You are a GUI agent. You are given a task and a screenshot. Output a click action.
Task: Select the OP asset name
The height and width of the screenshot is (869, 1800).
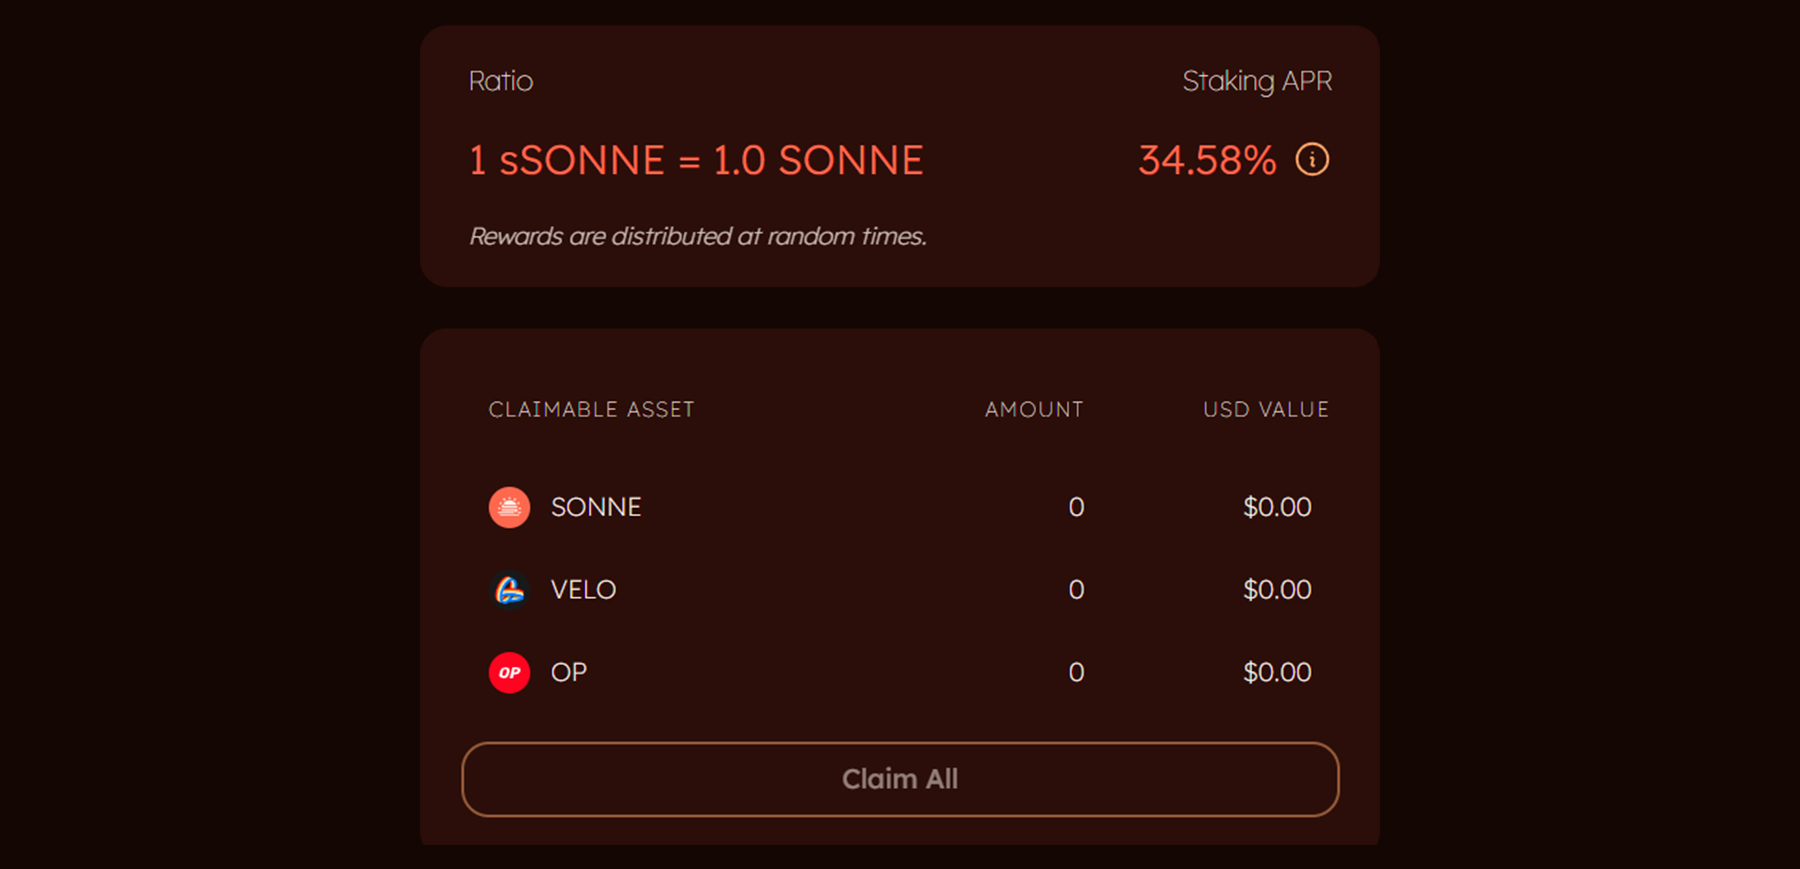click(x=569, y=673)
